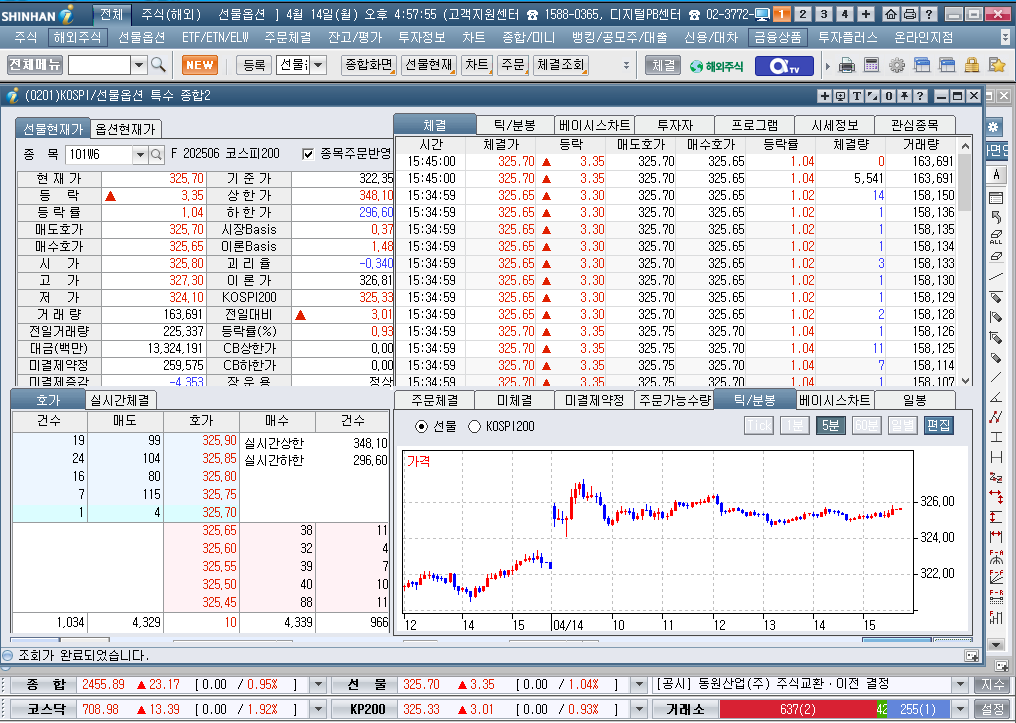
Task: Click the star favorites icon in toolbar
Action: [x=997, y=65]
